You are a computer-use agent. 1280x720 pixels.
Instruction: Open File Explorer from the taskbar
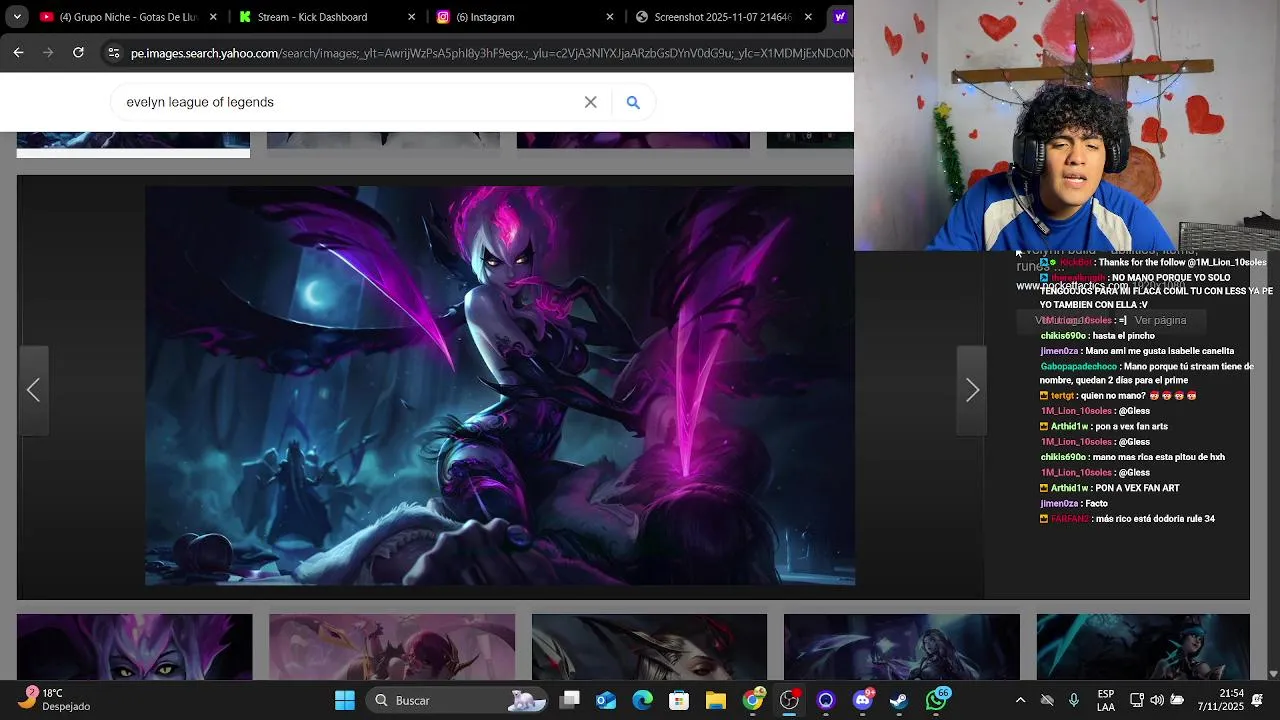tap(716, 700)
